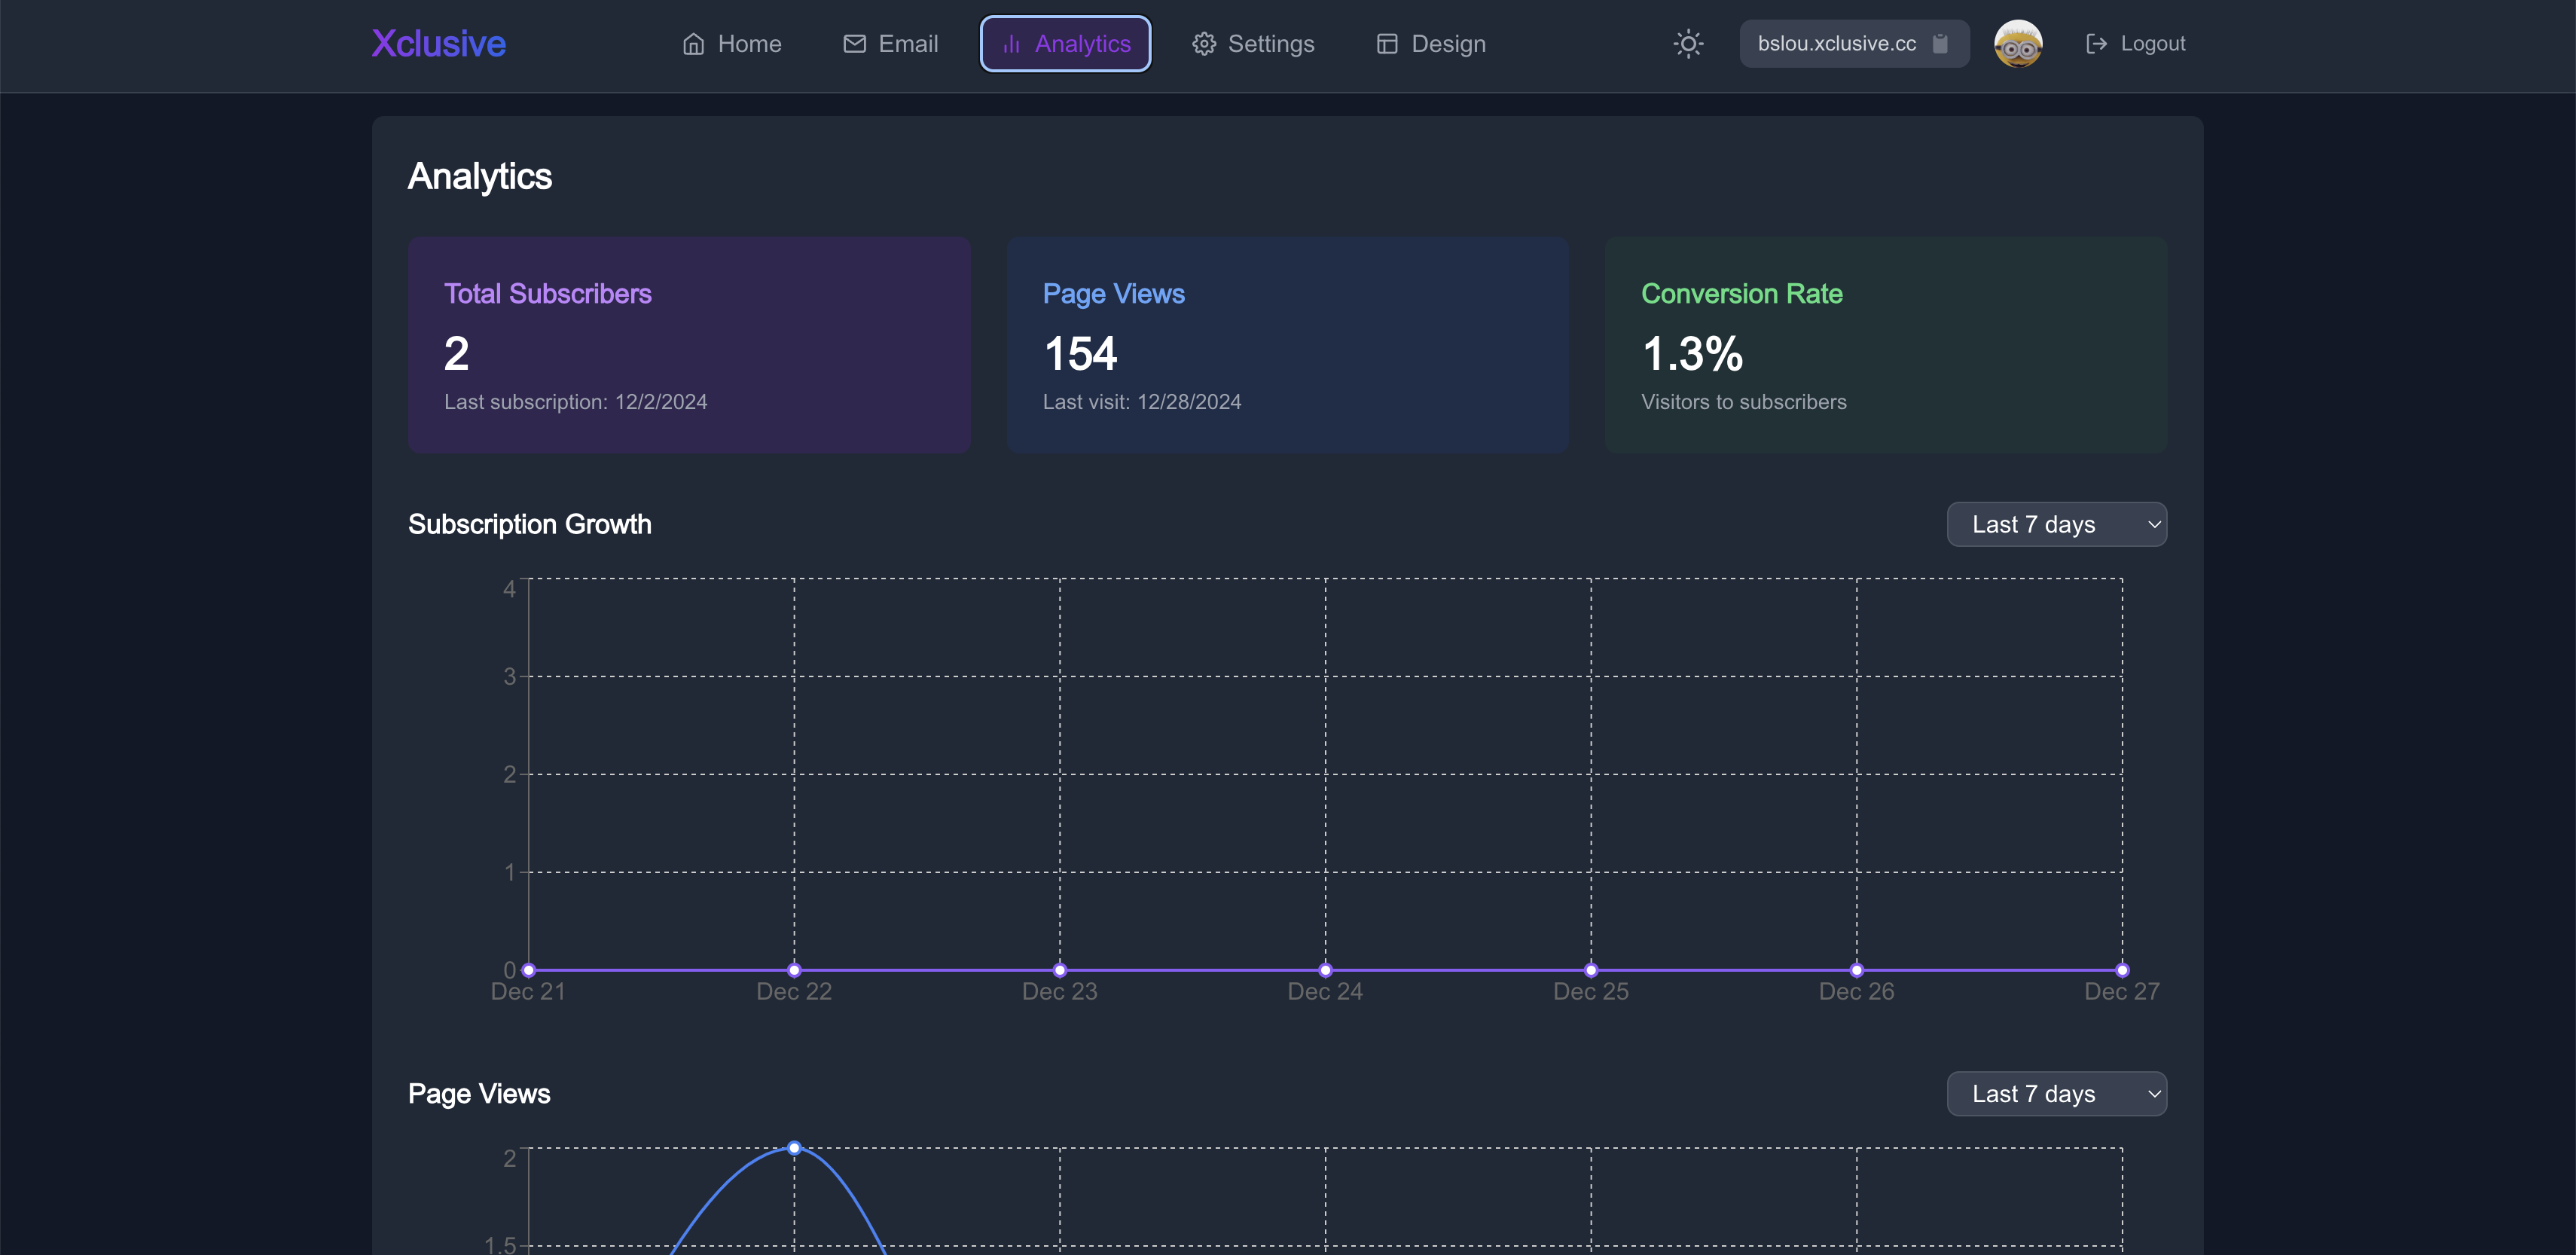Toggle light mode with sun icon
The width and height of the screenshot is (2576, 1255).
[x=1688, y=44]
